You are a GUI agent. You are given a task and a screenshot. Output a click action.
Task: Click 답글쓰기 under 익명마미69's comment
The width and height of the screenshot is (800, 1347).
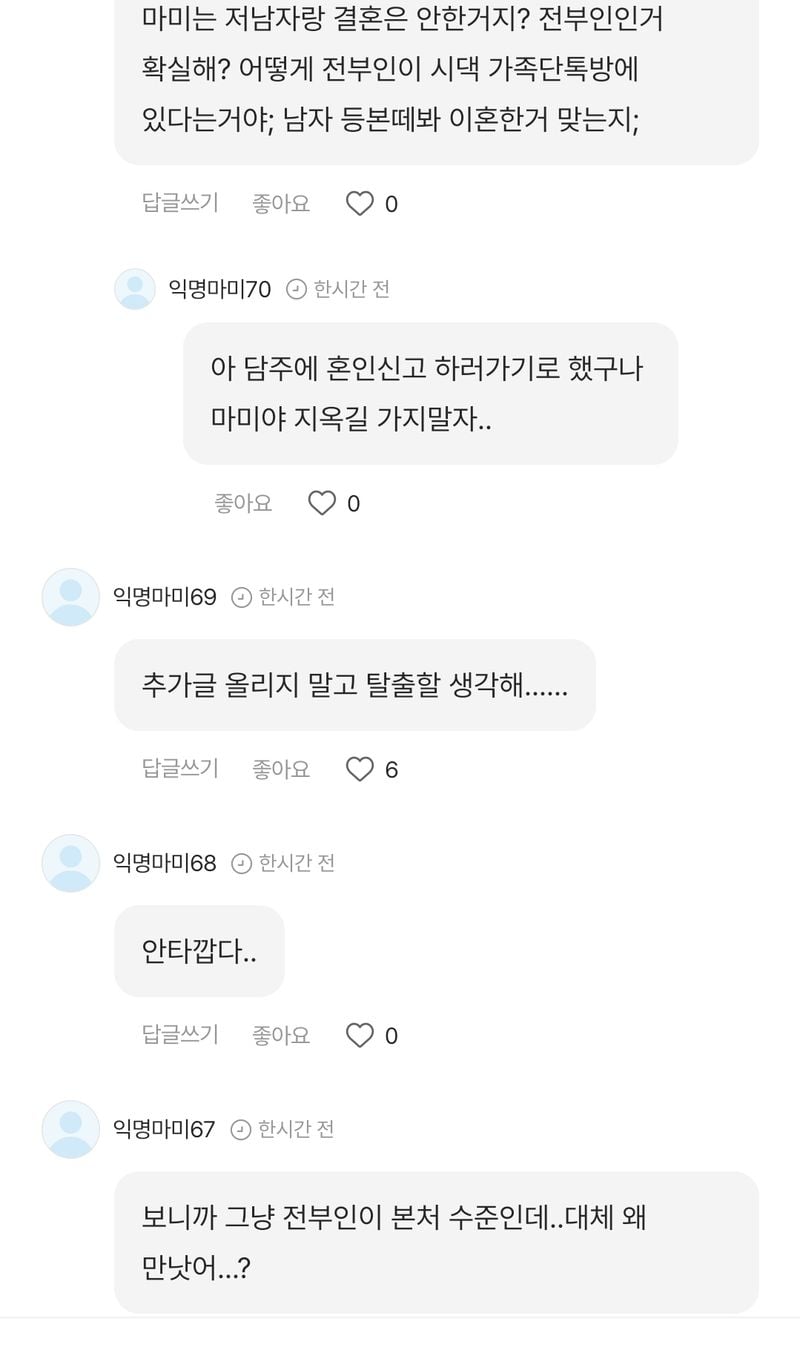tap(180, 768)
